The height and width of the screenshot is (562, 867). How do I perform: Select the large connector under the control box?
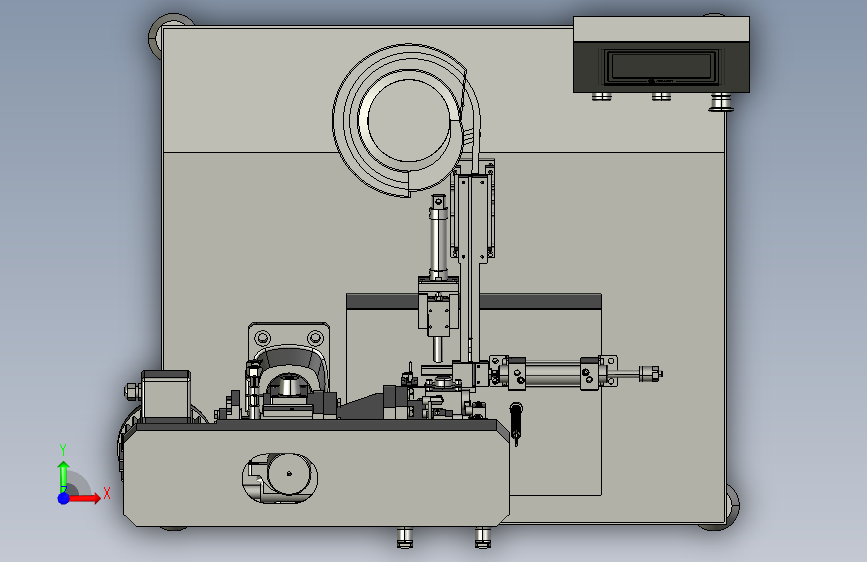[x=721, y=102]
